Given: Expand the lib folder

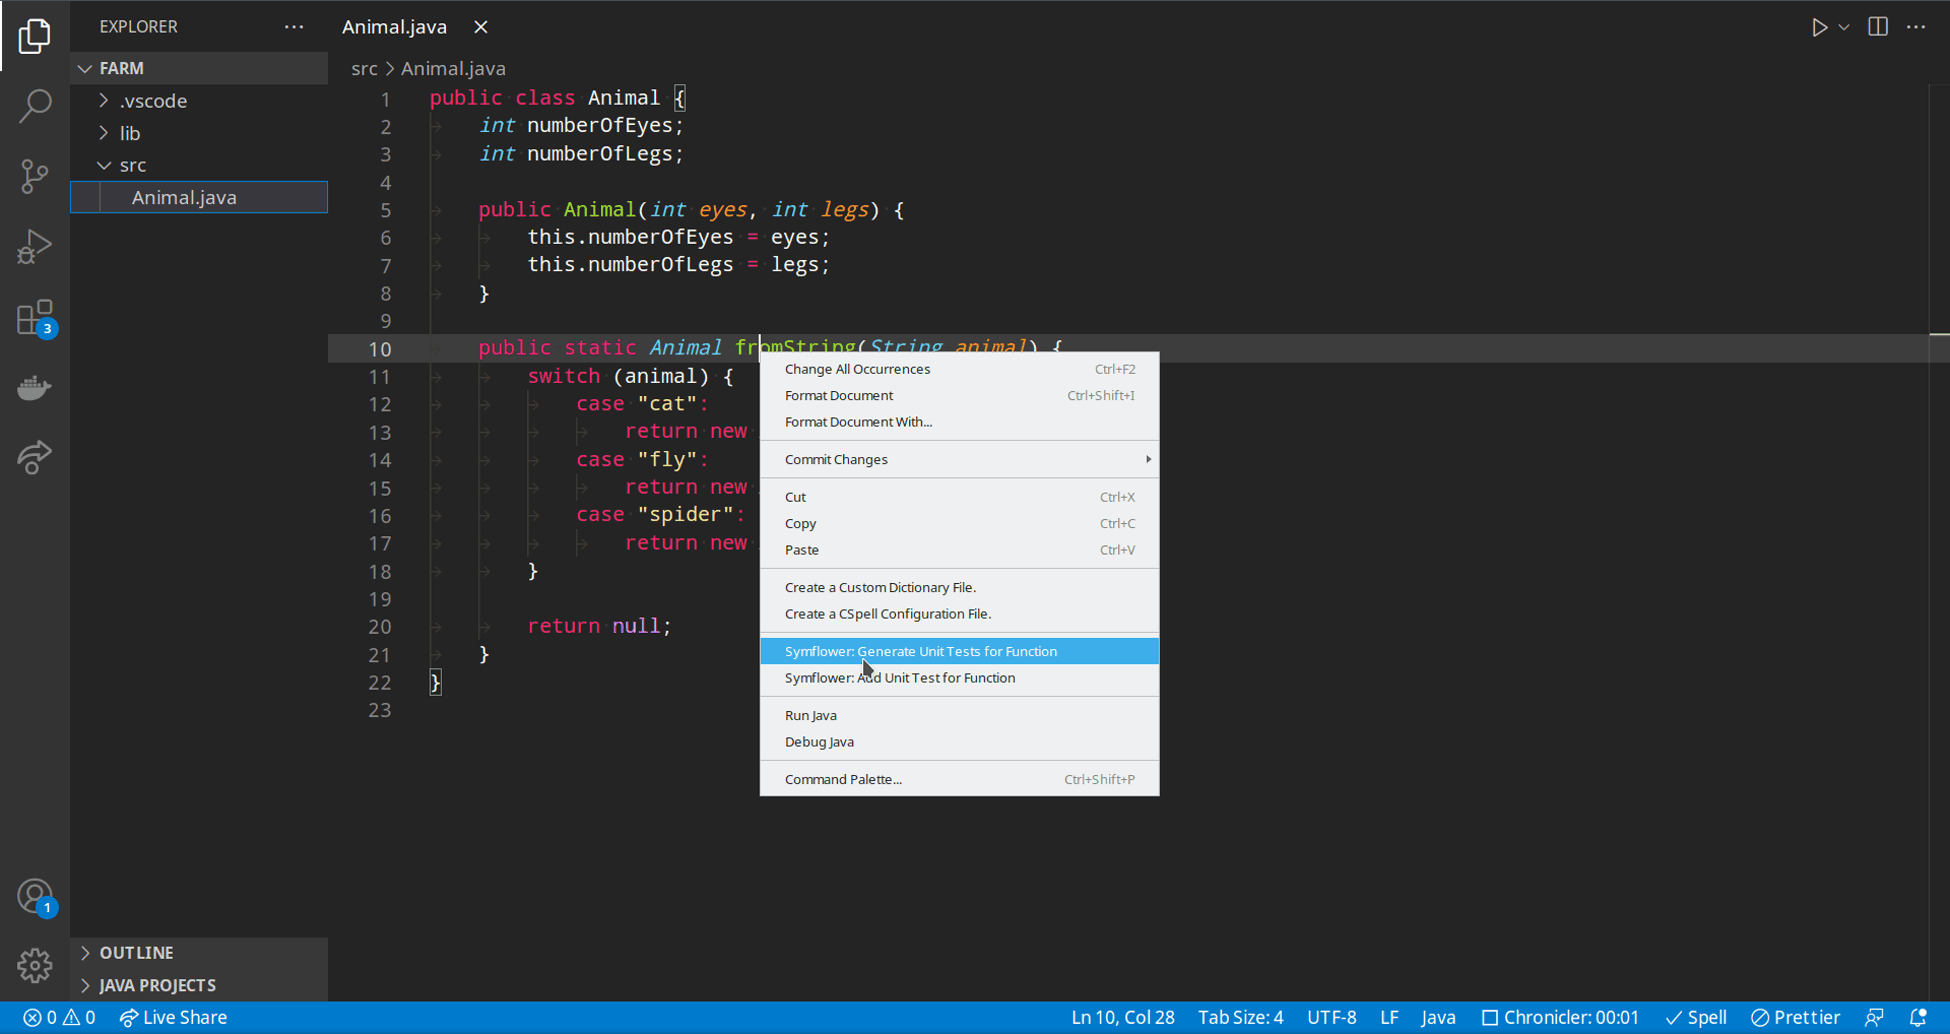Looking at the screenshot, I should pos(199,133).
